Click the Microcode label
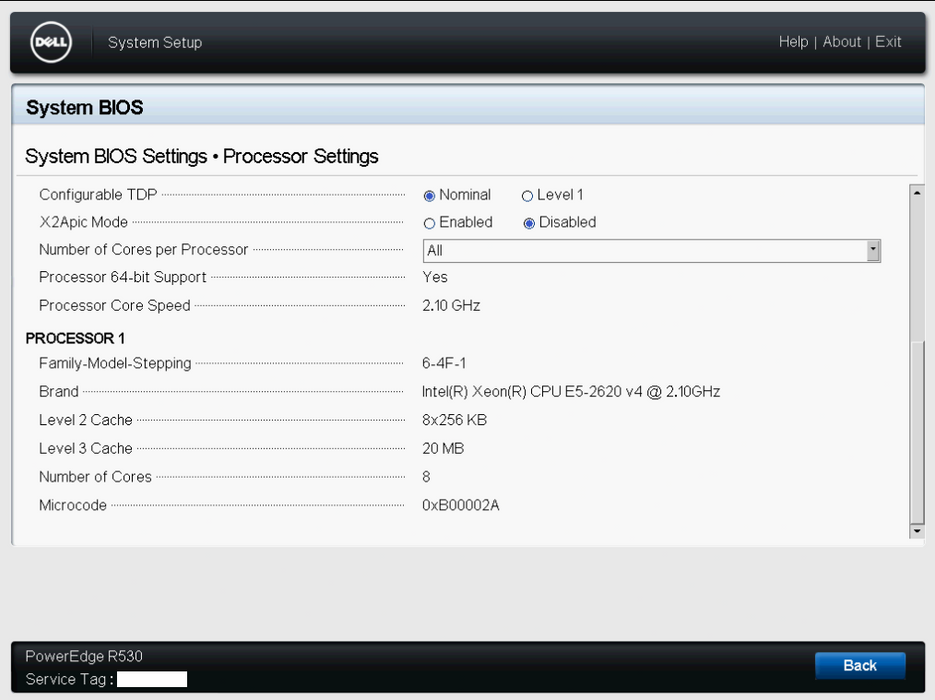 click(73, 506)
